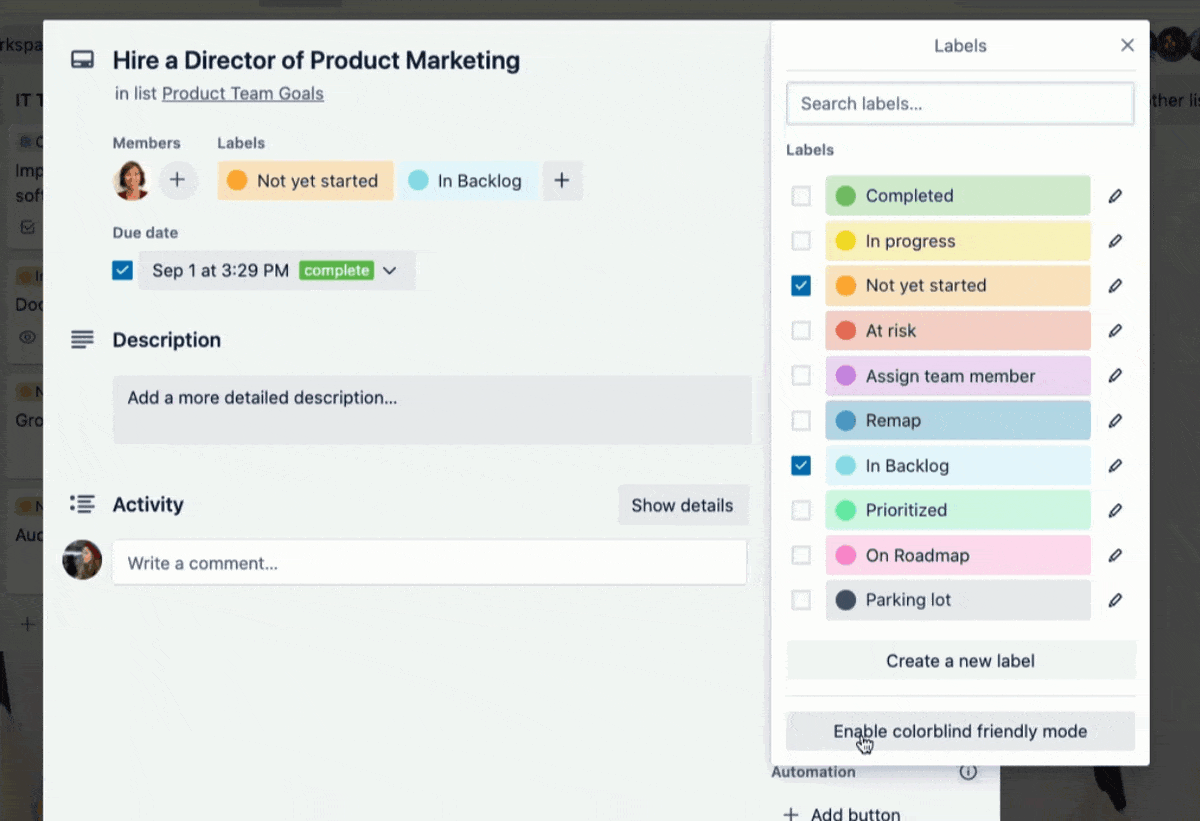1200x821 pixels.
Task: Click pencil icon next to Parking lot
Action: pos(1115,600)
